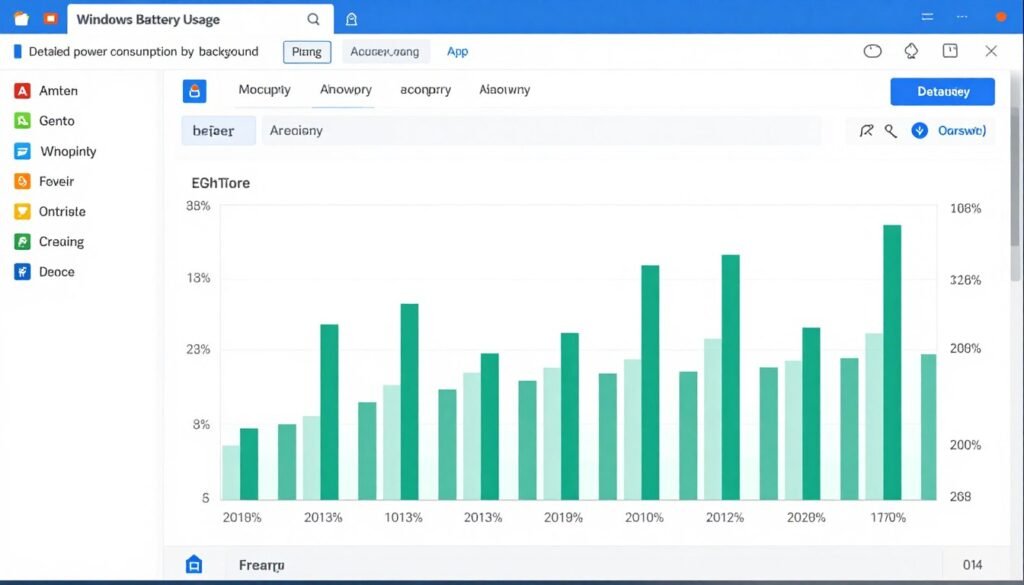This screenshot has height=585, width=1024.
Task: Select the Plung tab
Action: pyautogui.click(x=306, y=51)
